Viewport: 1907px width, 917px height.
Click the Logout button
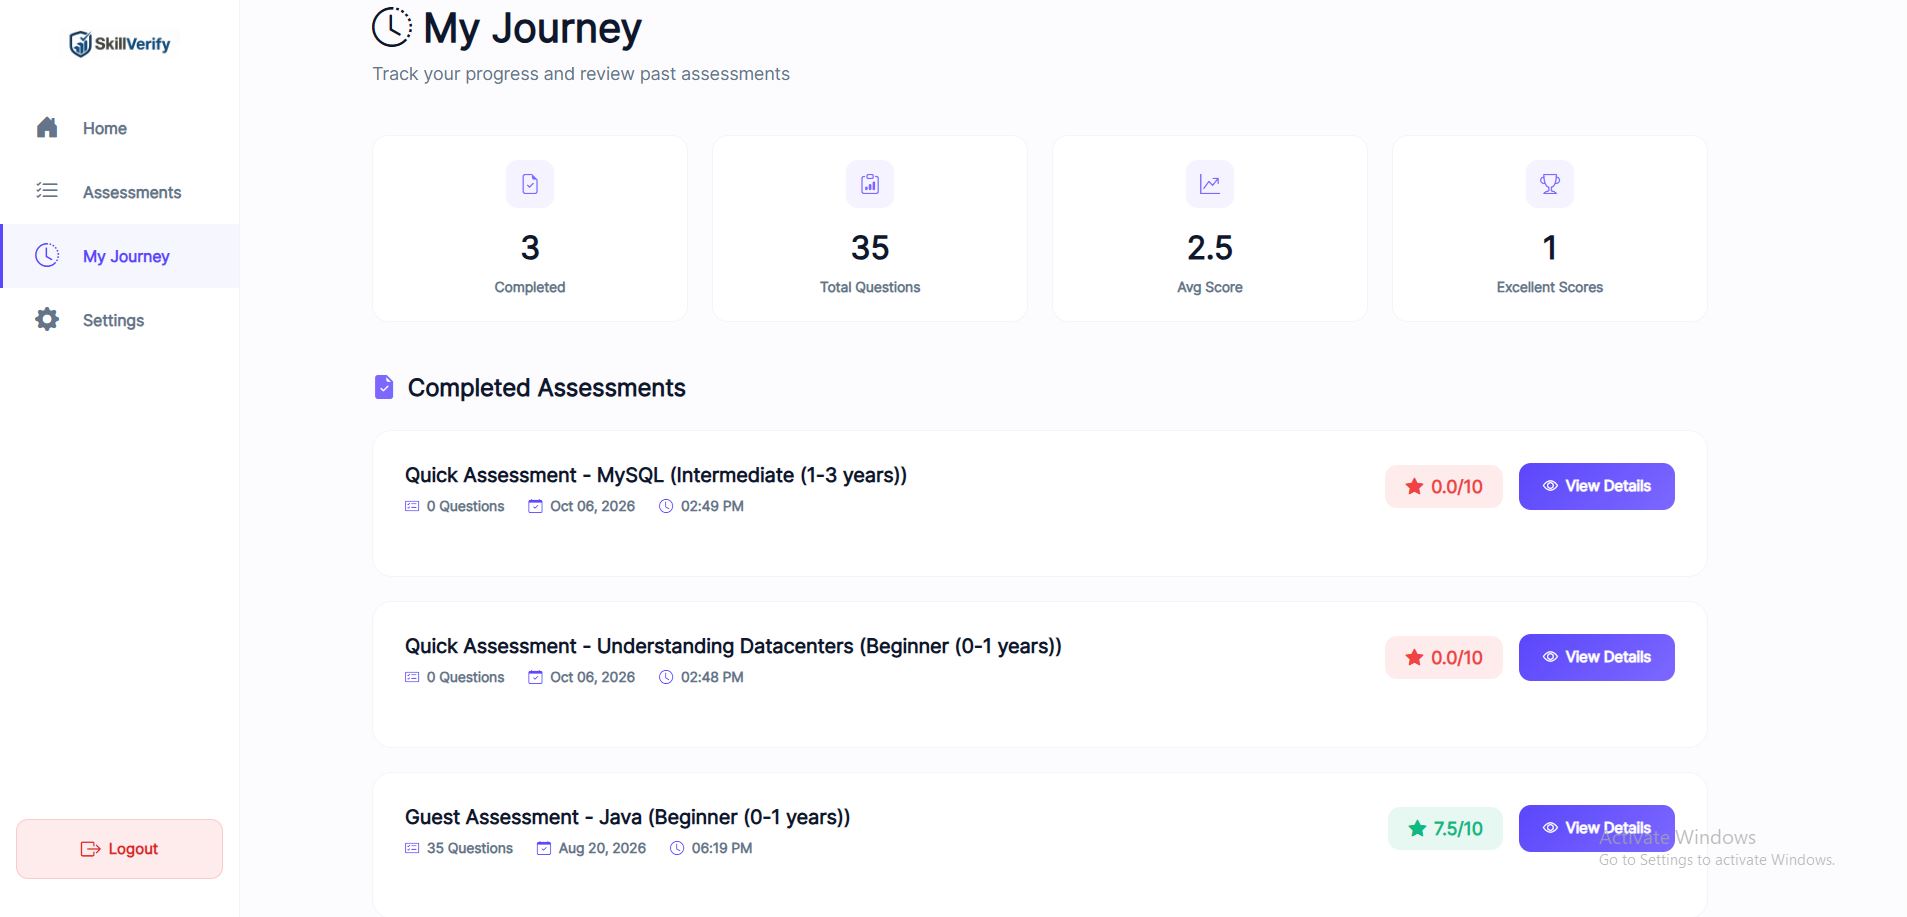(x=119, y=849)
